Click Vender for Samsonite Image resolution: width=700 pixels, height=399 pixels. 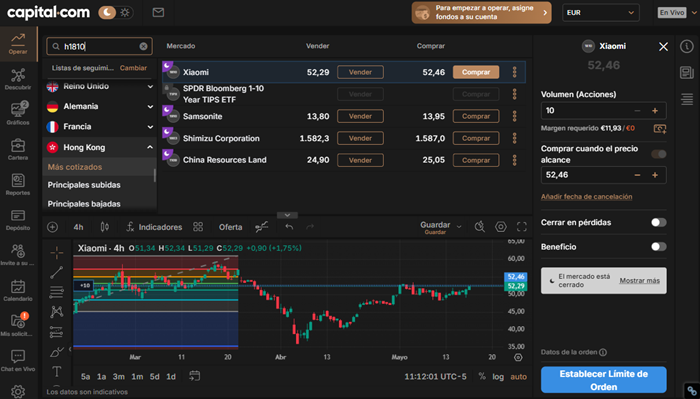point(360,116)
